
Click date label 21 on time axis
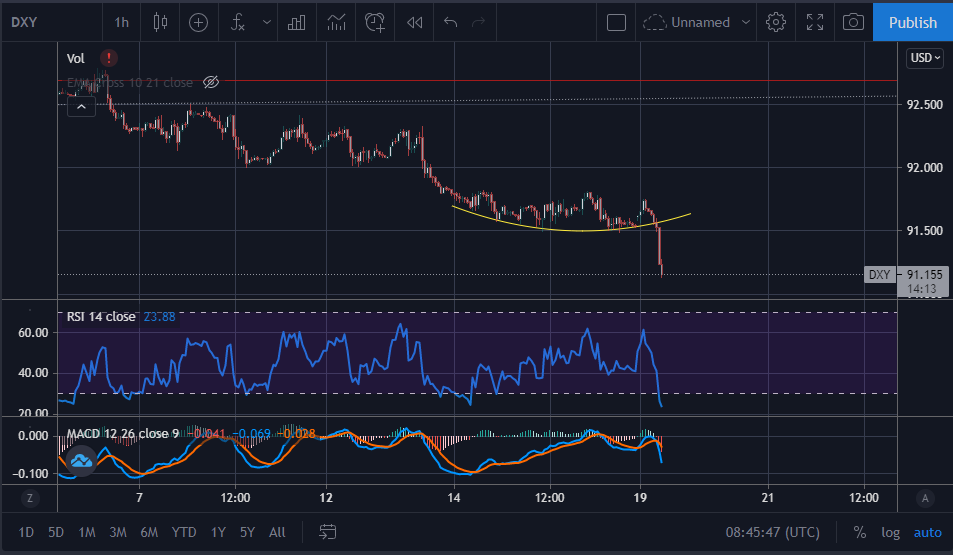click(x=768, y=498)
